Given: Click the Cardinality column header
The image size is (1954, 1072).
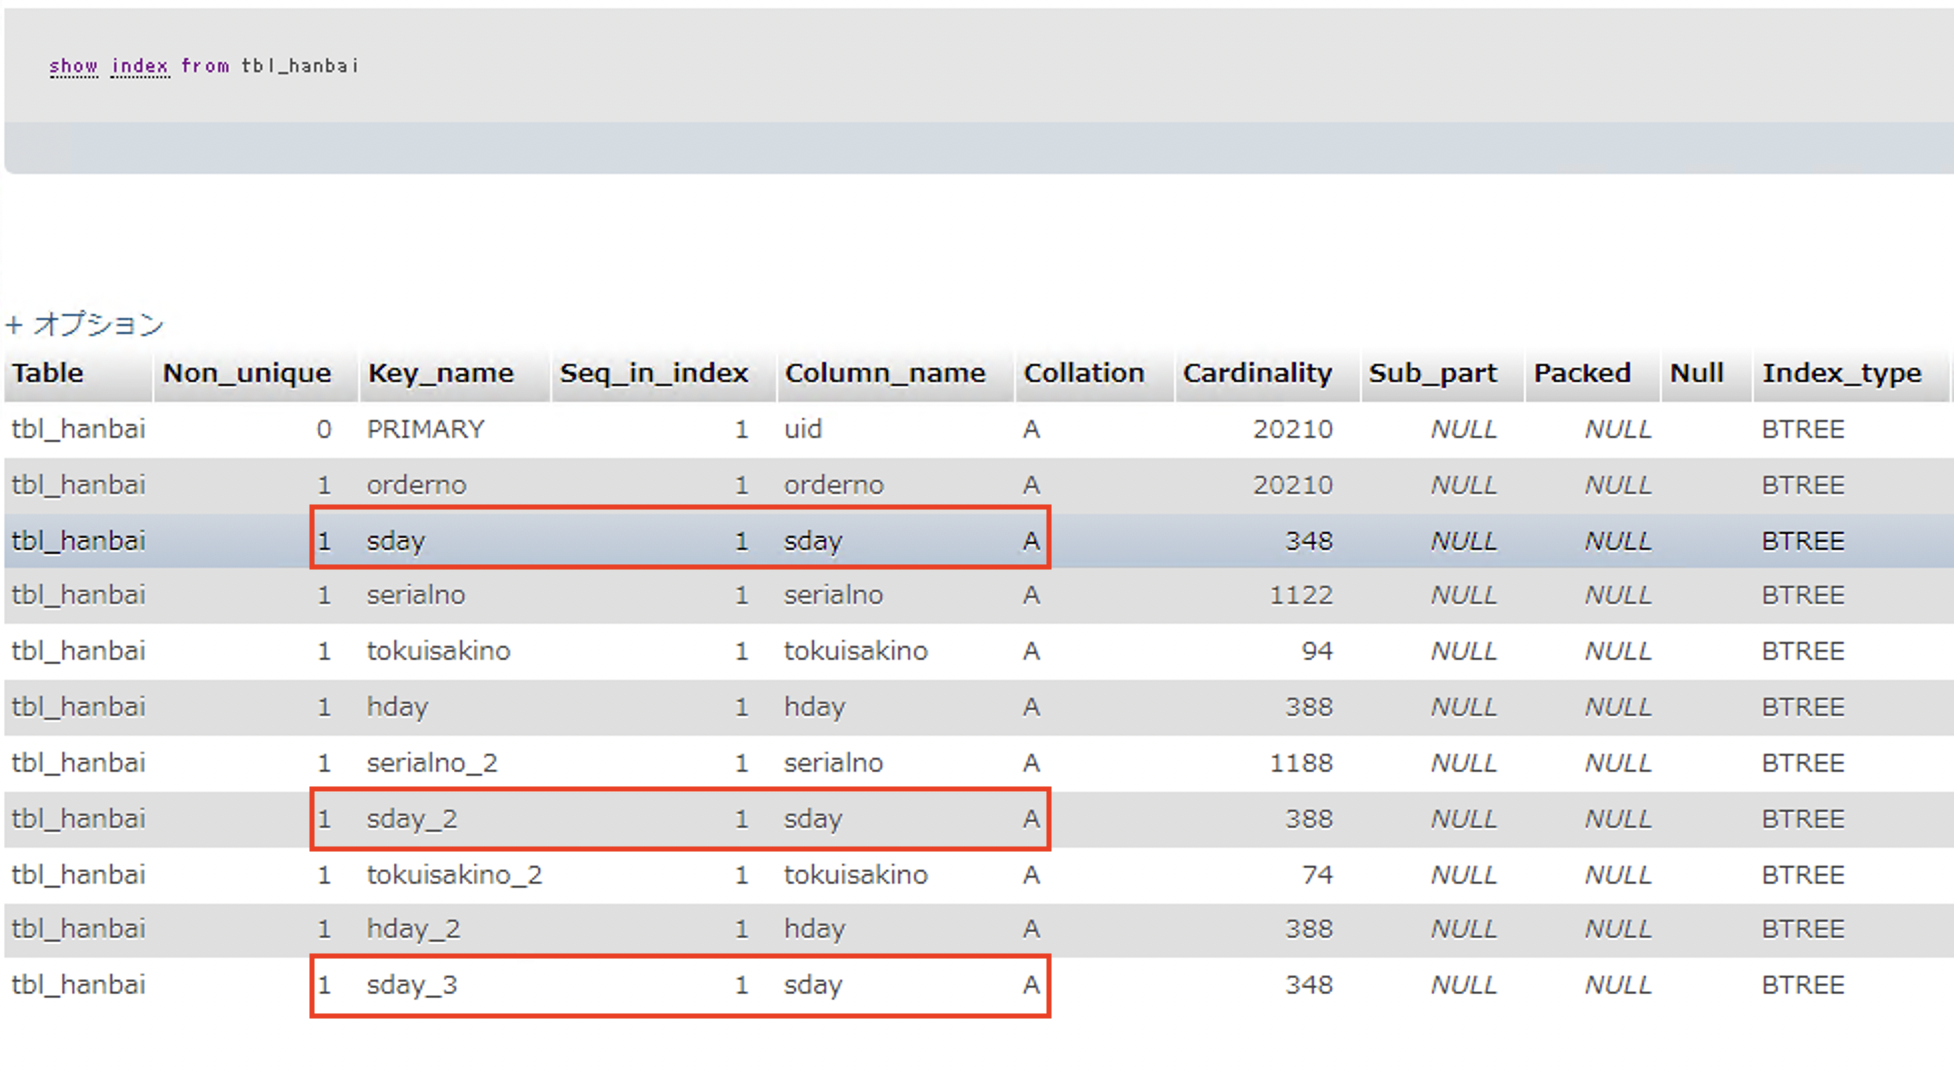Looking at the screenshot, I should click(1257, 373).
